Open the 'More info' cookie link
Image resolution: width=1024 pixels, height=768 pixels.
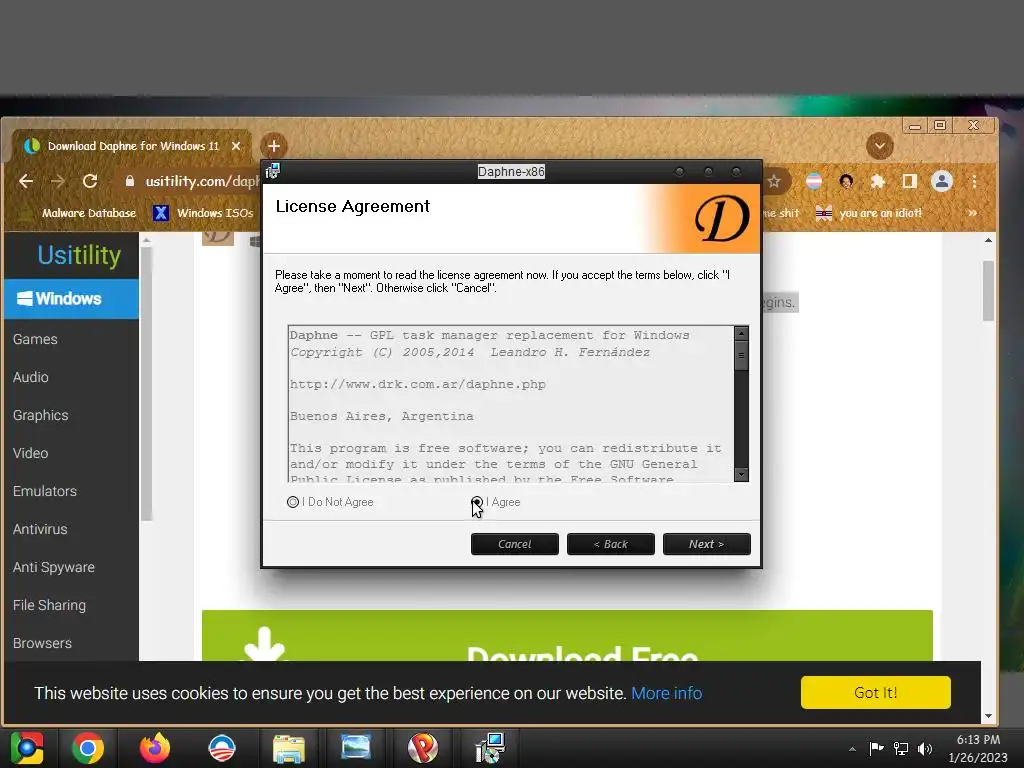pyautogui.click(x=666, y=693)
